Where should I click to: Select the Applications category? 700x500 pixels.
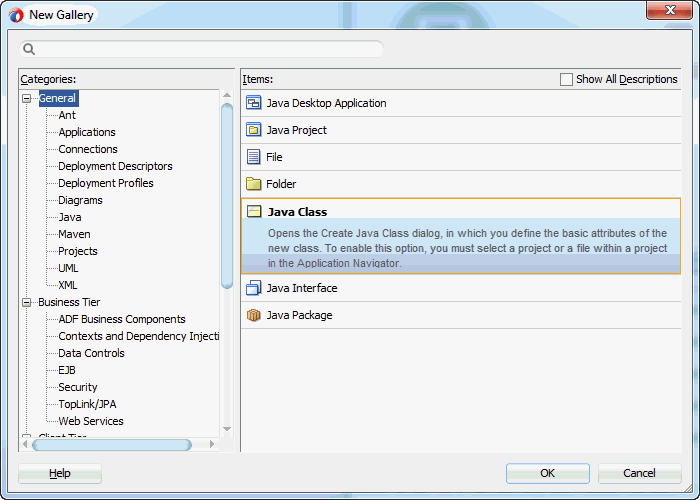tap(87, 132)
